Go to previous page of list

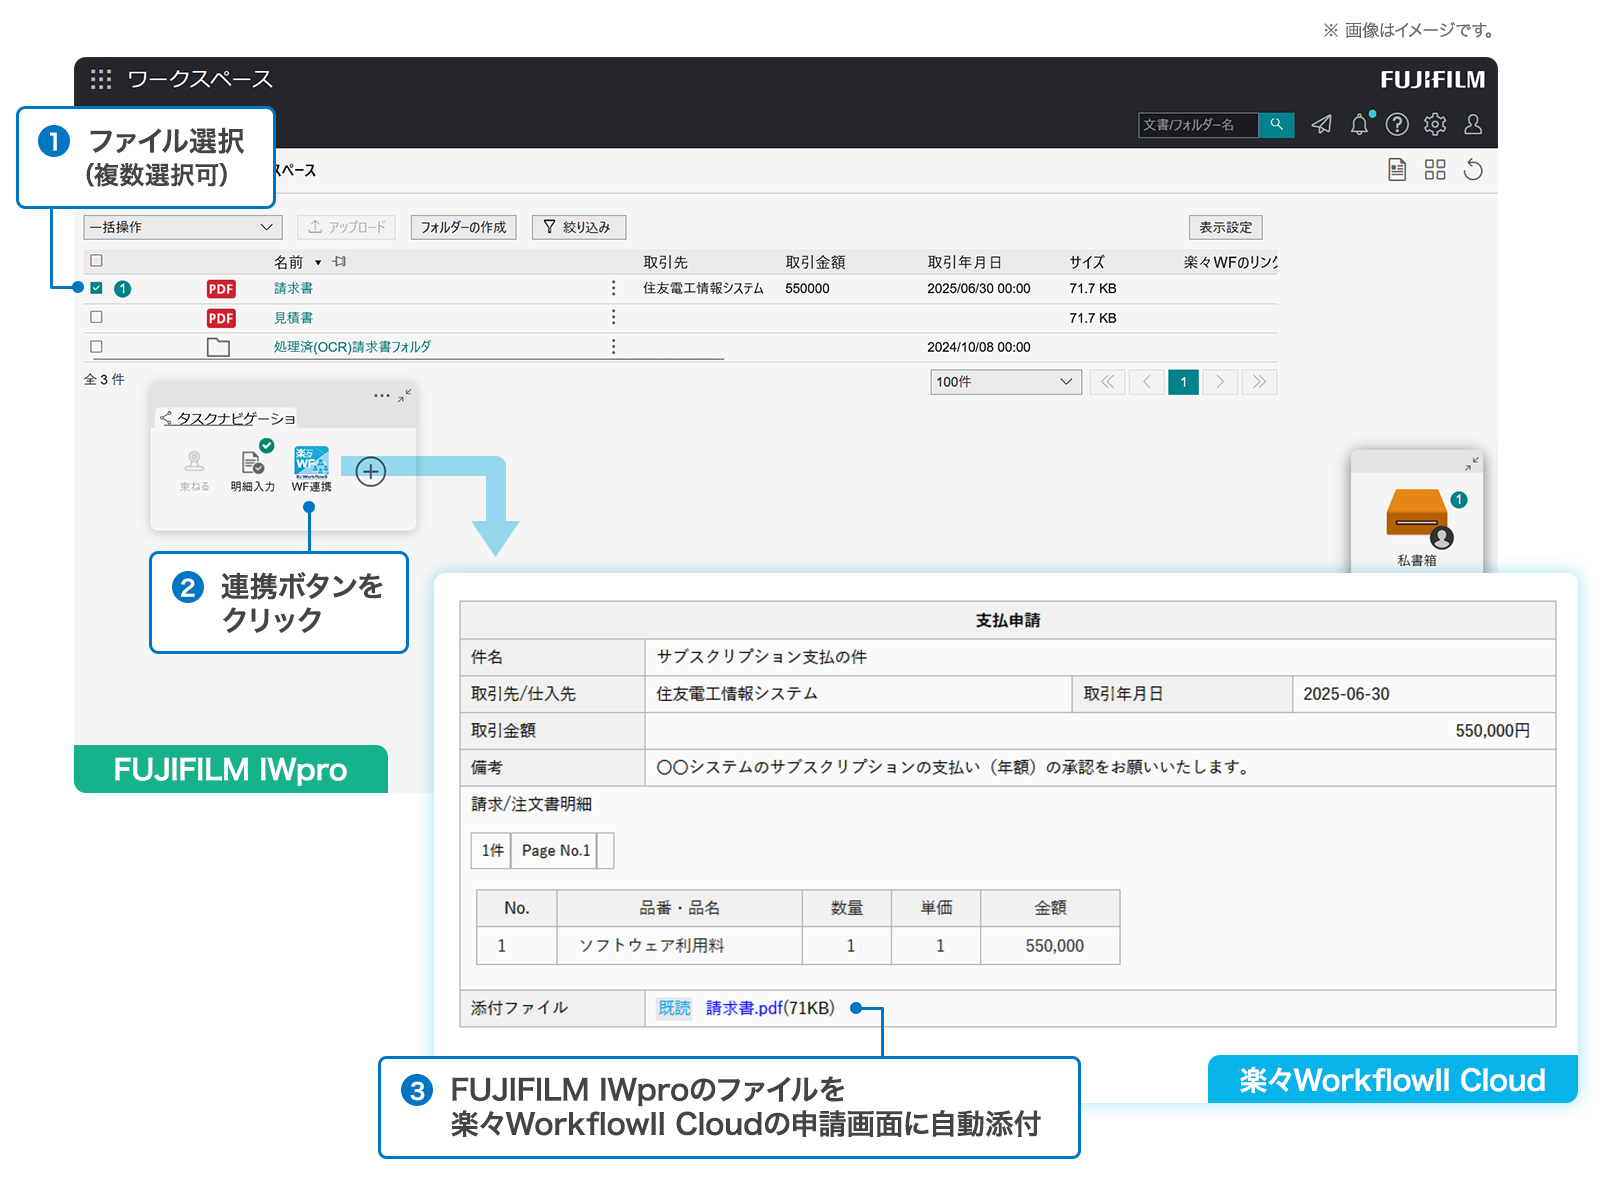[1147, 382]
